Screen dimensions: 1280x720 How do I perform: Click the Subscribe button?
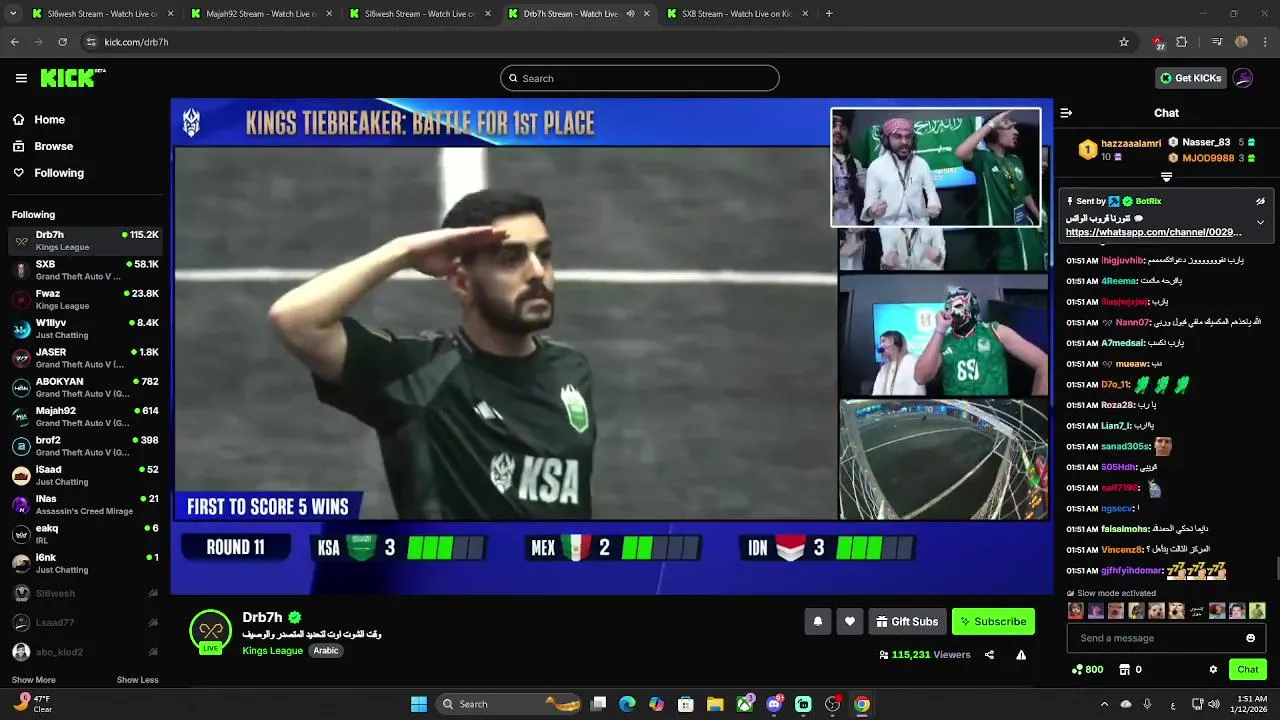993,621
